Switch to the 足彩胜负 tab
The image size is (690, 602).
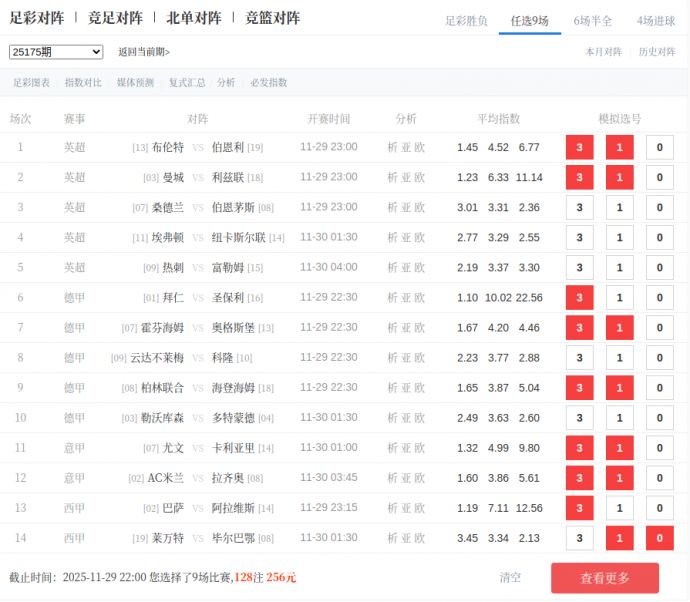[x=466, y=20]
